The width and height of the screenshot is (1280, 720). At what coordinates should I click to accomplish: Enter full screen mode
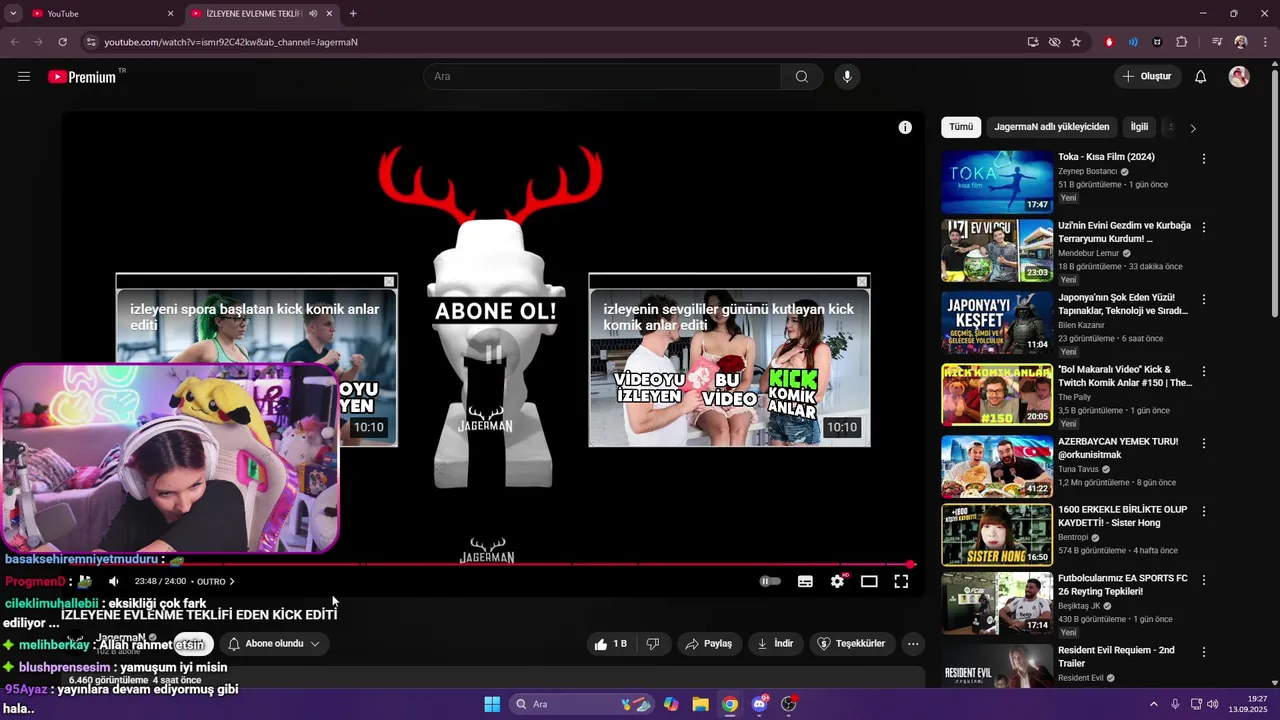pos(901,581)
